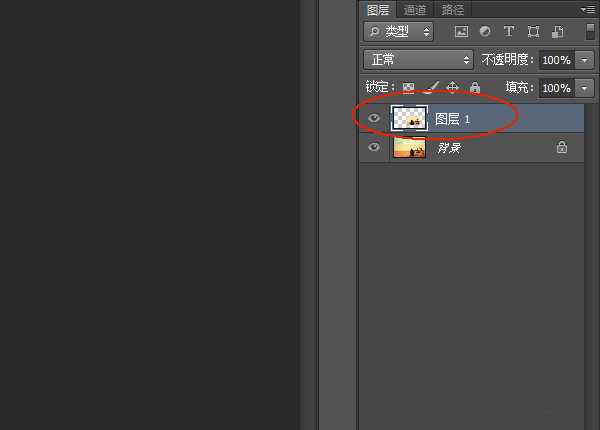
Task: Expand the 不透明度 opacity slider arrow
Action: tap(584, 60)
